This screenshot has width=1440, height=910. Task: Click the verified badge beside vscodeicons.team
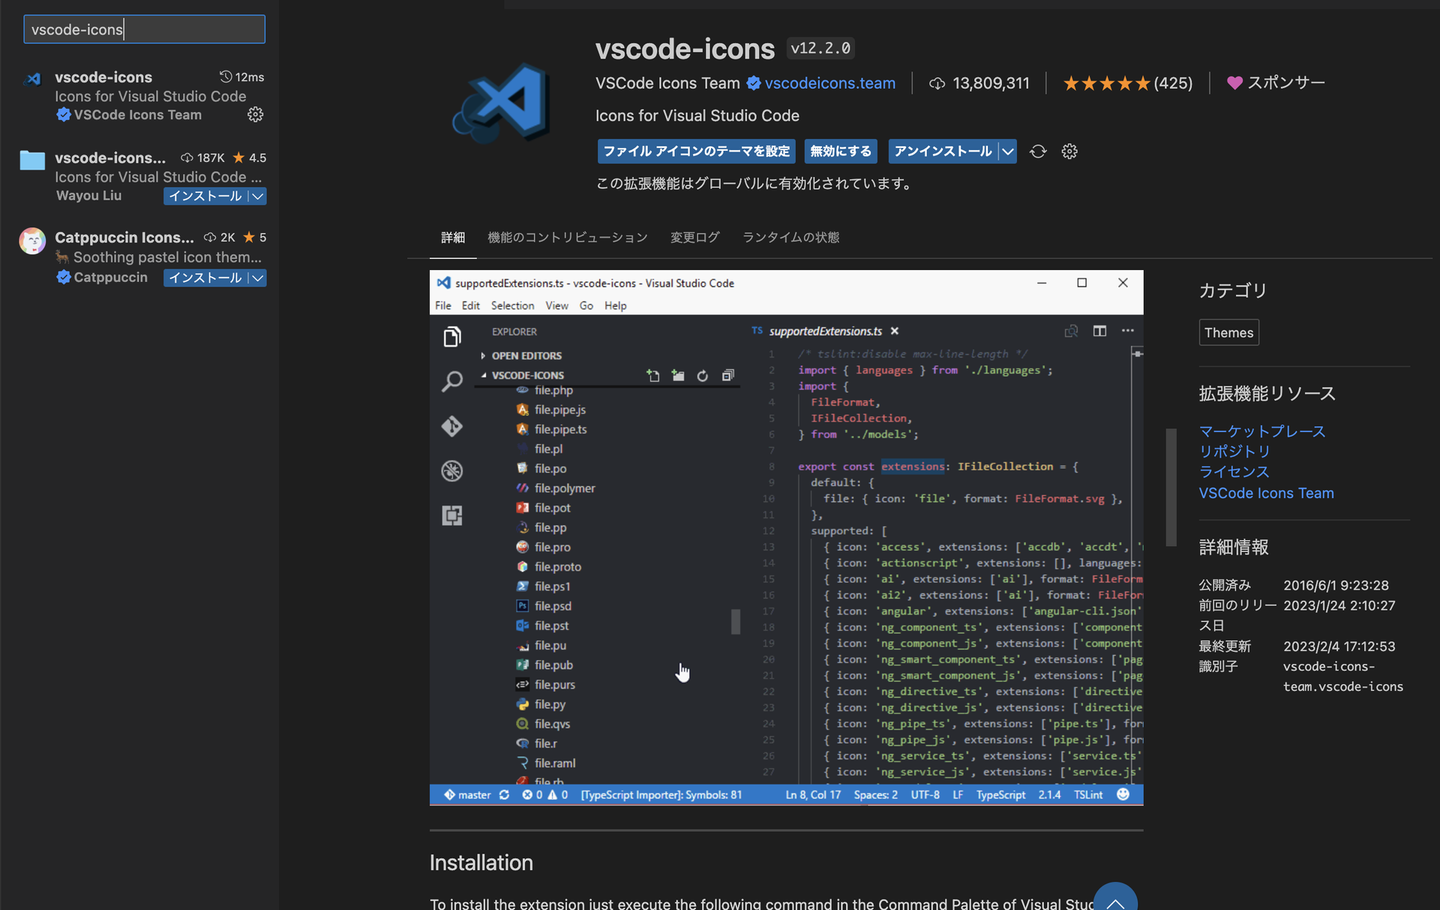754,83
